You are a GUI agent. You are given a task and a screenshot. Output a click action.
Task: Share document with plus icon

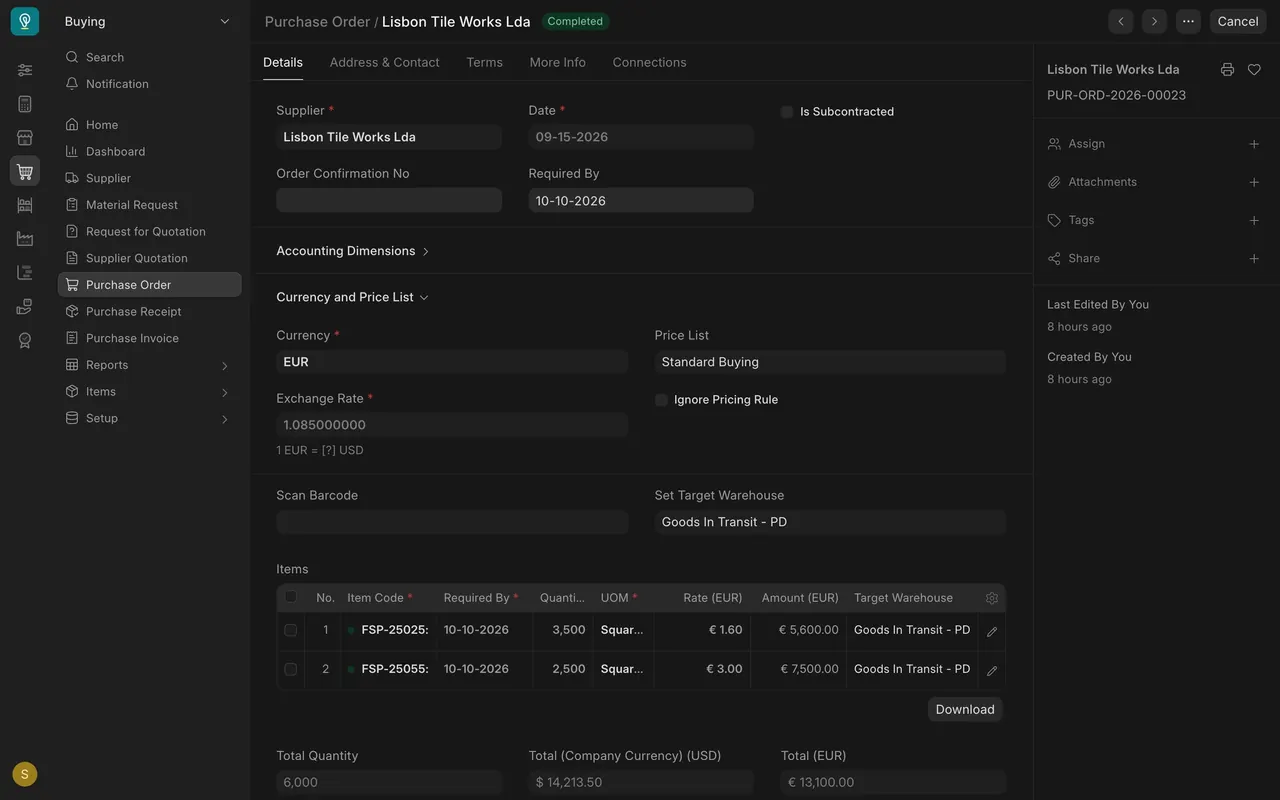1254,258
